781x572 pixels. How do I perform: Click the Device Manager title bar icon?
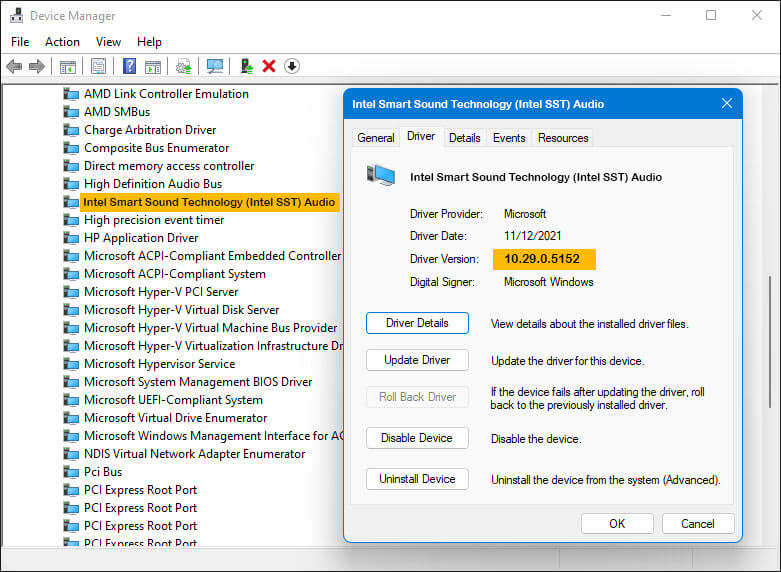click(16, 15)
